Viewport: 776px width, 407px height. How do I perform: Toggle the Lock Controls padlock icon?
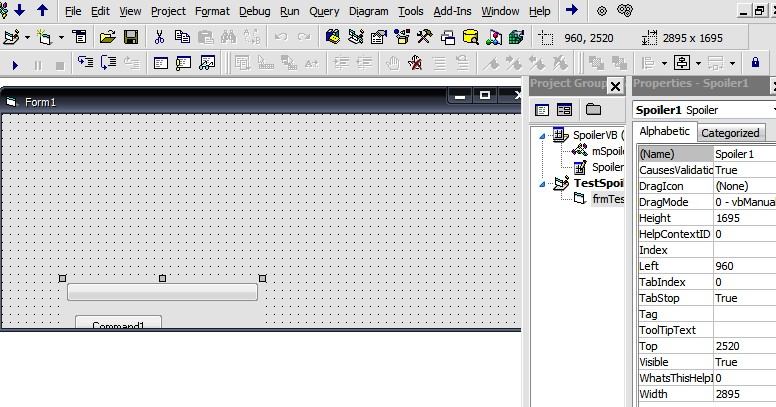(x=755, y=63)
